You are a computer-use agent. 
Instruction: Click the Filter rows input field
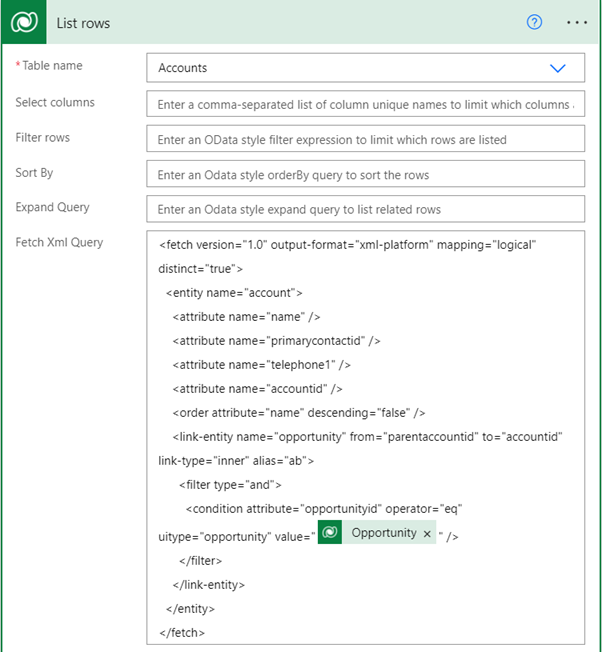[365, 139]
